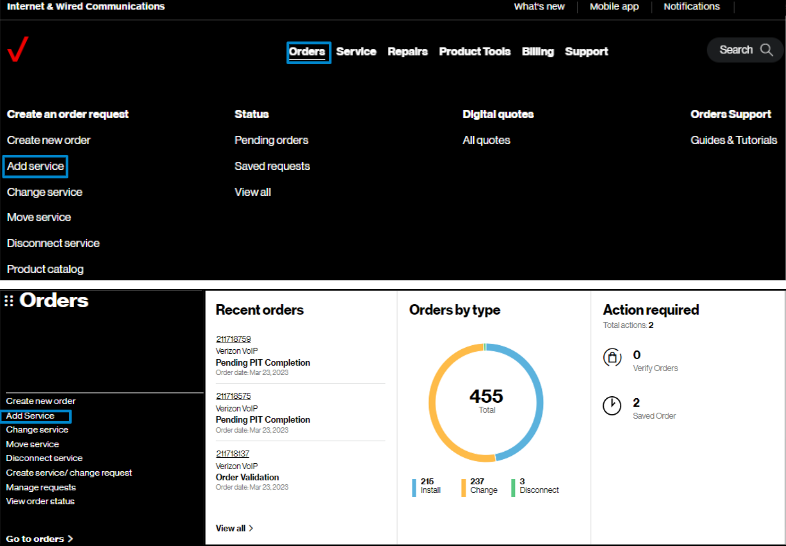Open the Orders top navigation menu
Image resolution: width=786 pixels, height=546 pixels.
[307, 52]
